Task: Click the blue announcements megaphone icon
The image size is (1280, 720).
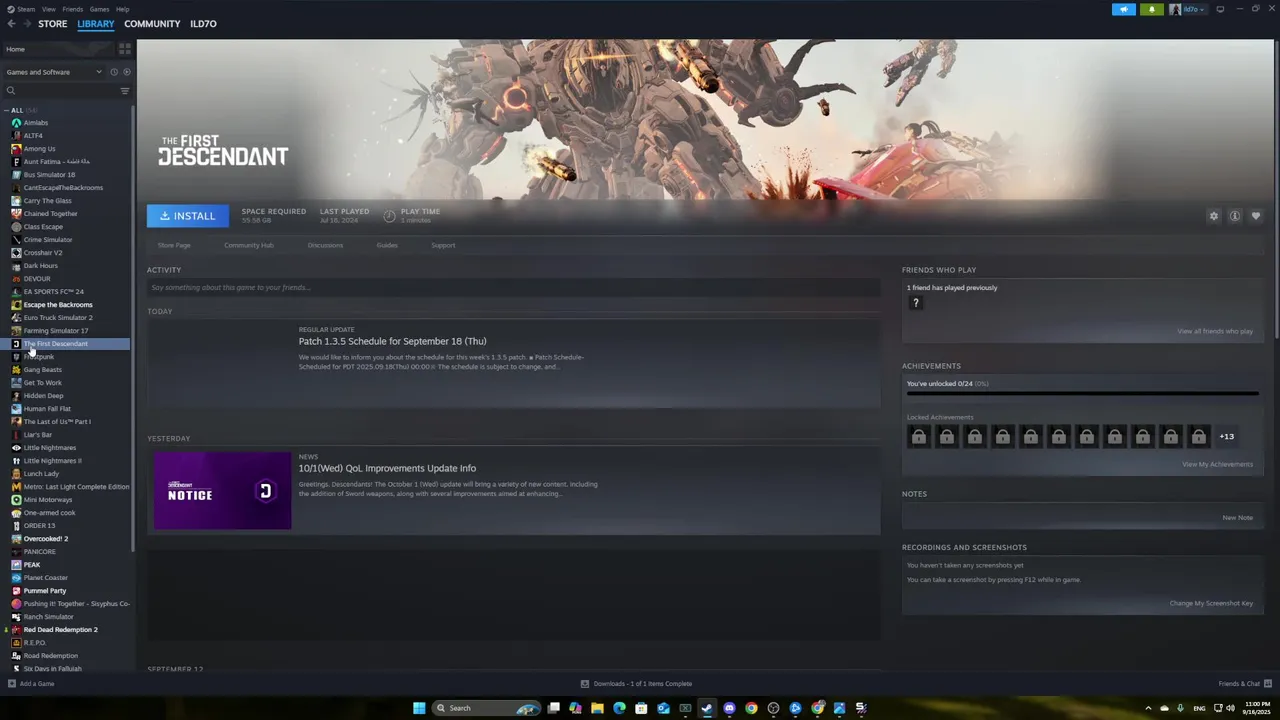Action: (1123, 9)
